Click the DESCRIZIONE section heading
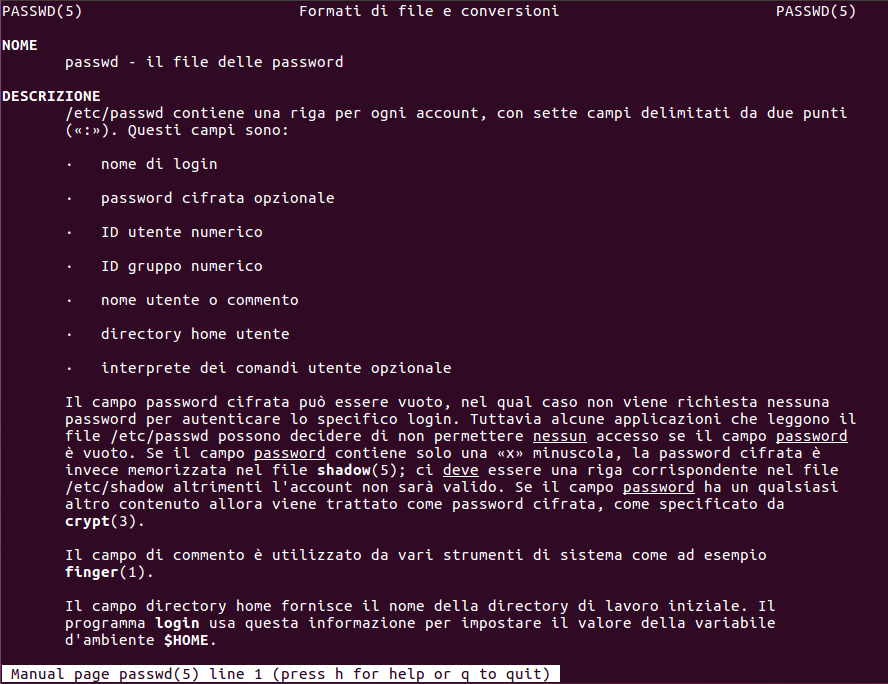This screenshot has width=888, height=684. coord(51,96)
